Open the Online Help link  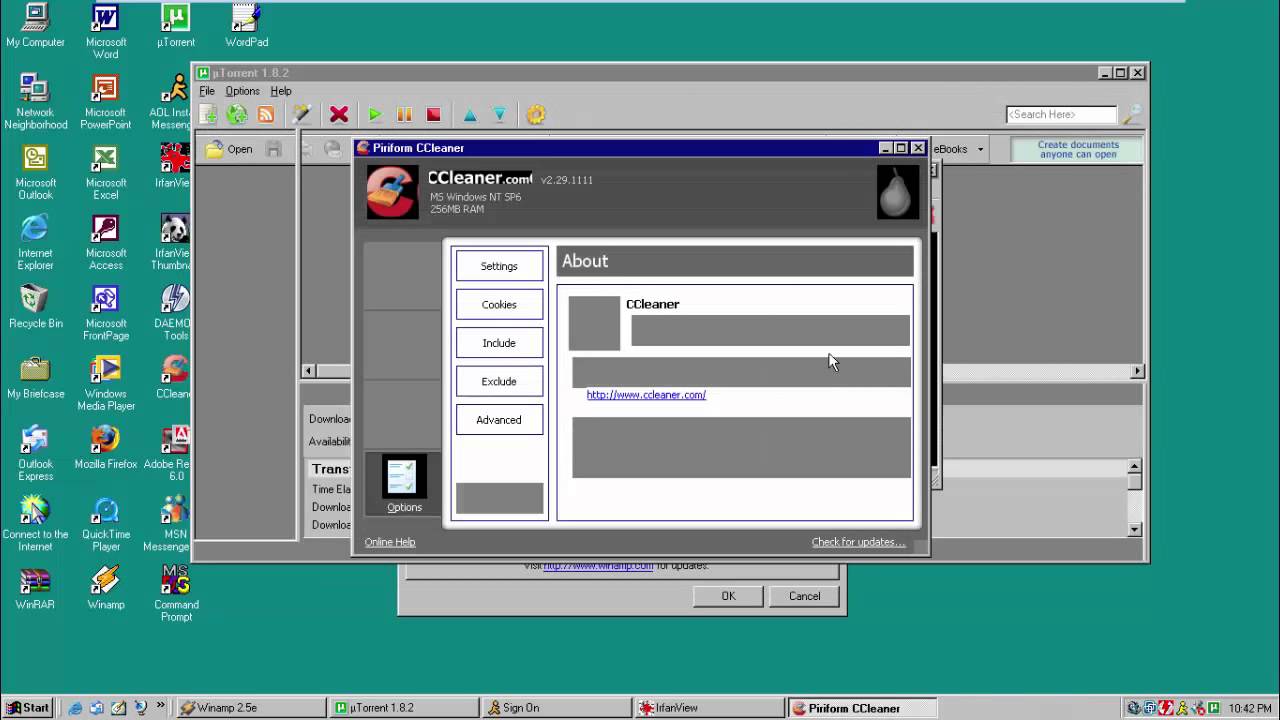click(x=390, y=542)
